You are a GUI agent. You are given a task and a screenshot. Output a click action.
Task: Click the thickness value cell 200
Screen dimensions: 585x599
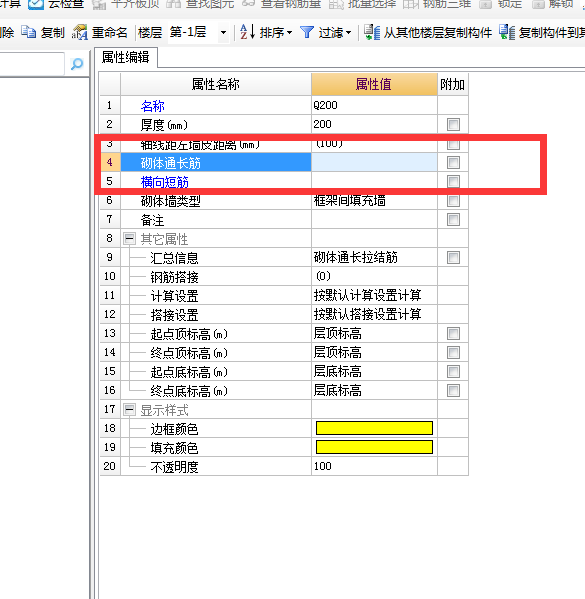[x=374, y=125]
